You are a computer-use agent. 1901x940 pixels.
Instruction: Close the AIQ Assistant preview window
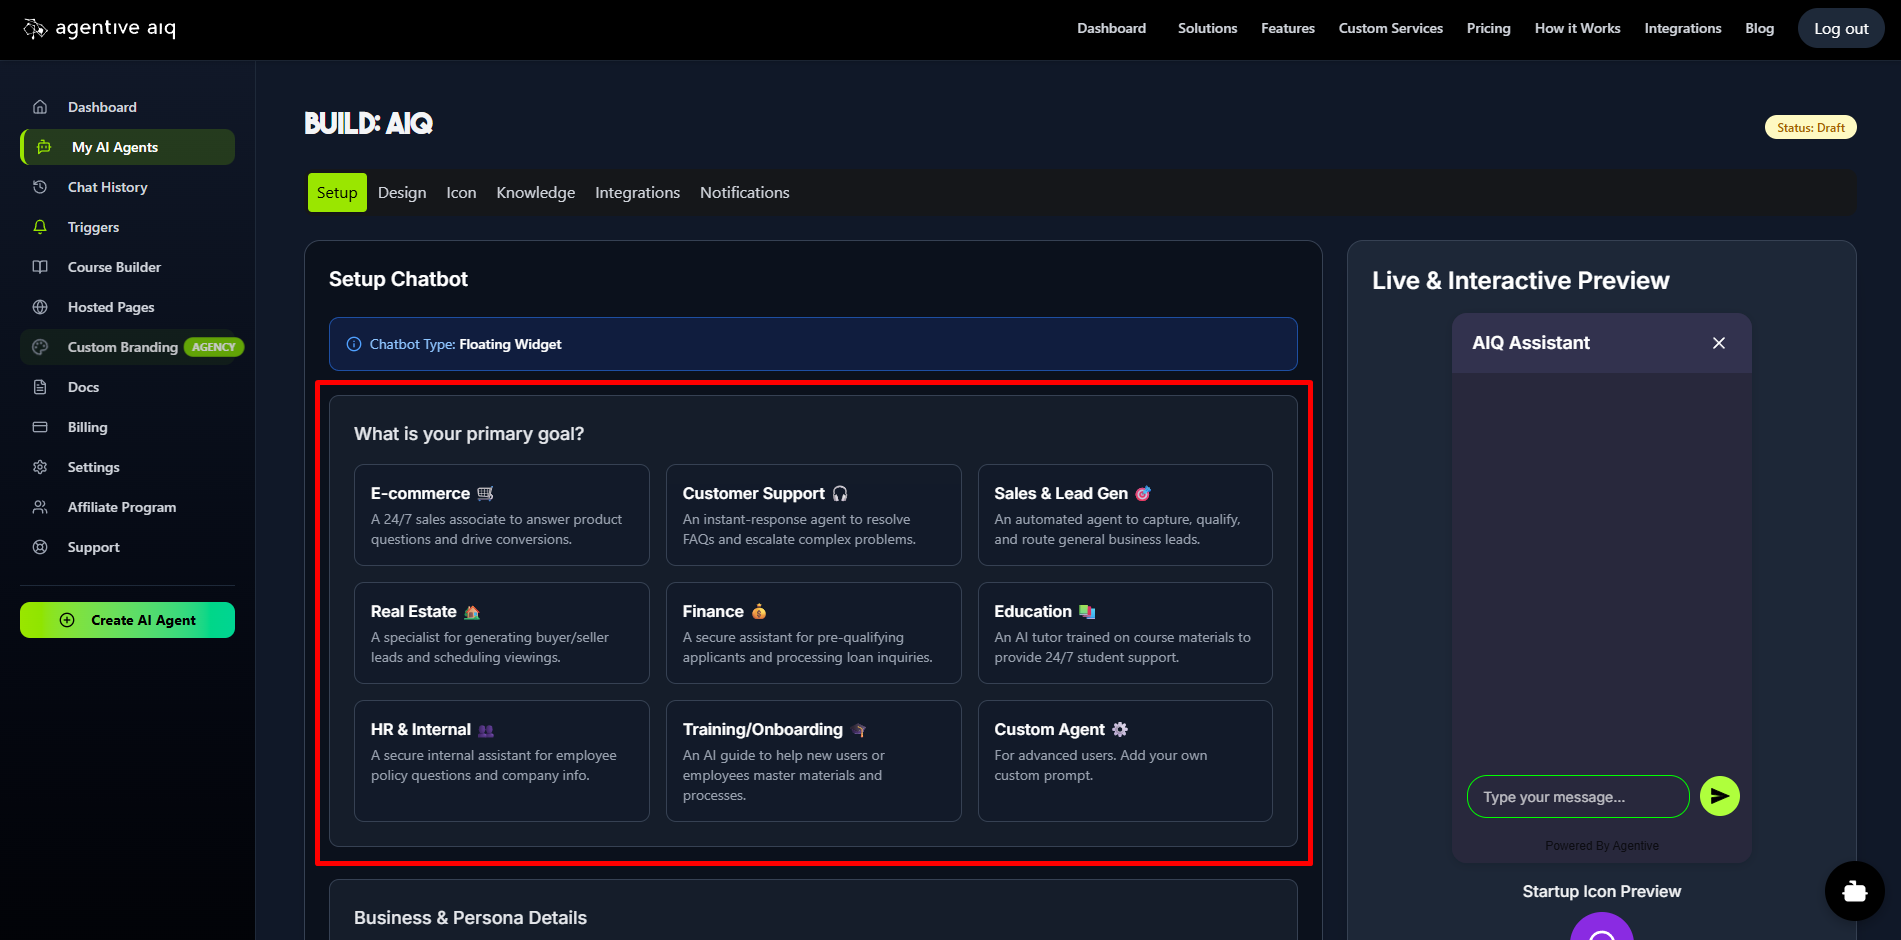1718,343
